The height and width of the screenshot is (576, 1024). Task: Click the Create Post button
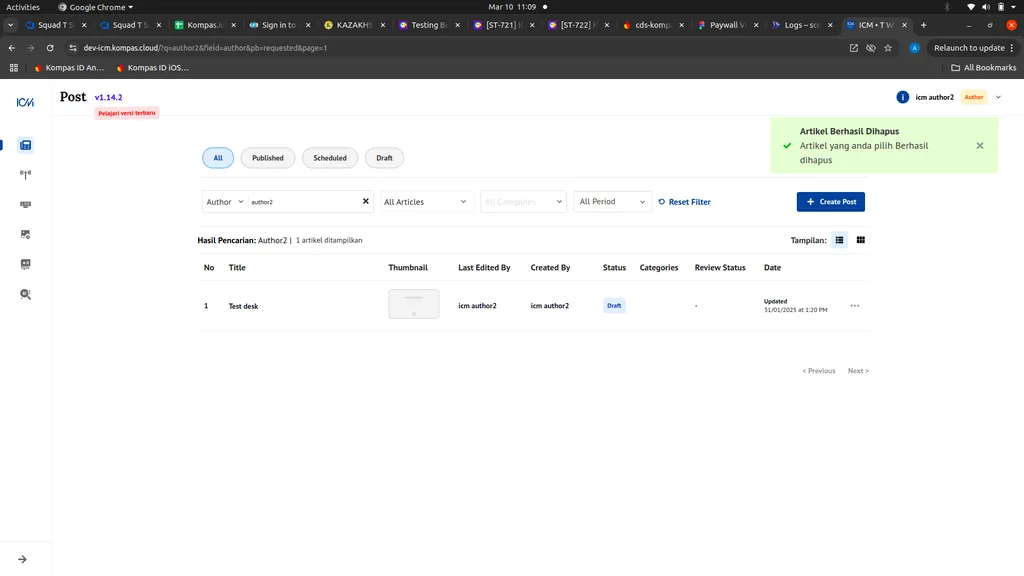831,202
